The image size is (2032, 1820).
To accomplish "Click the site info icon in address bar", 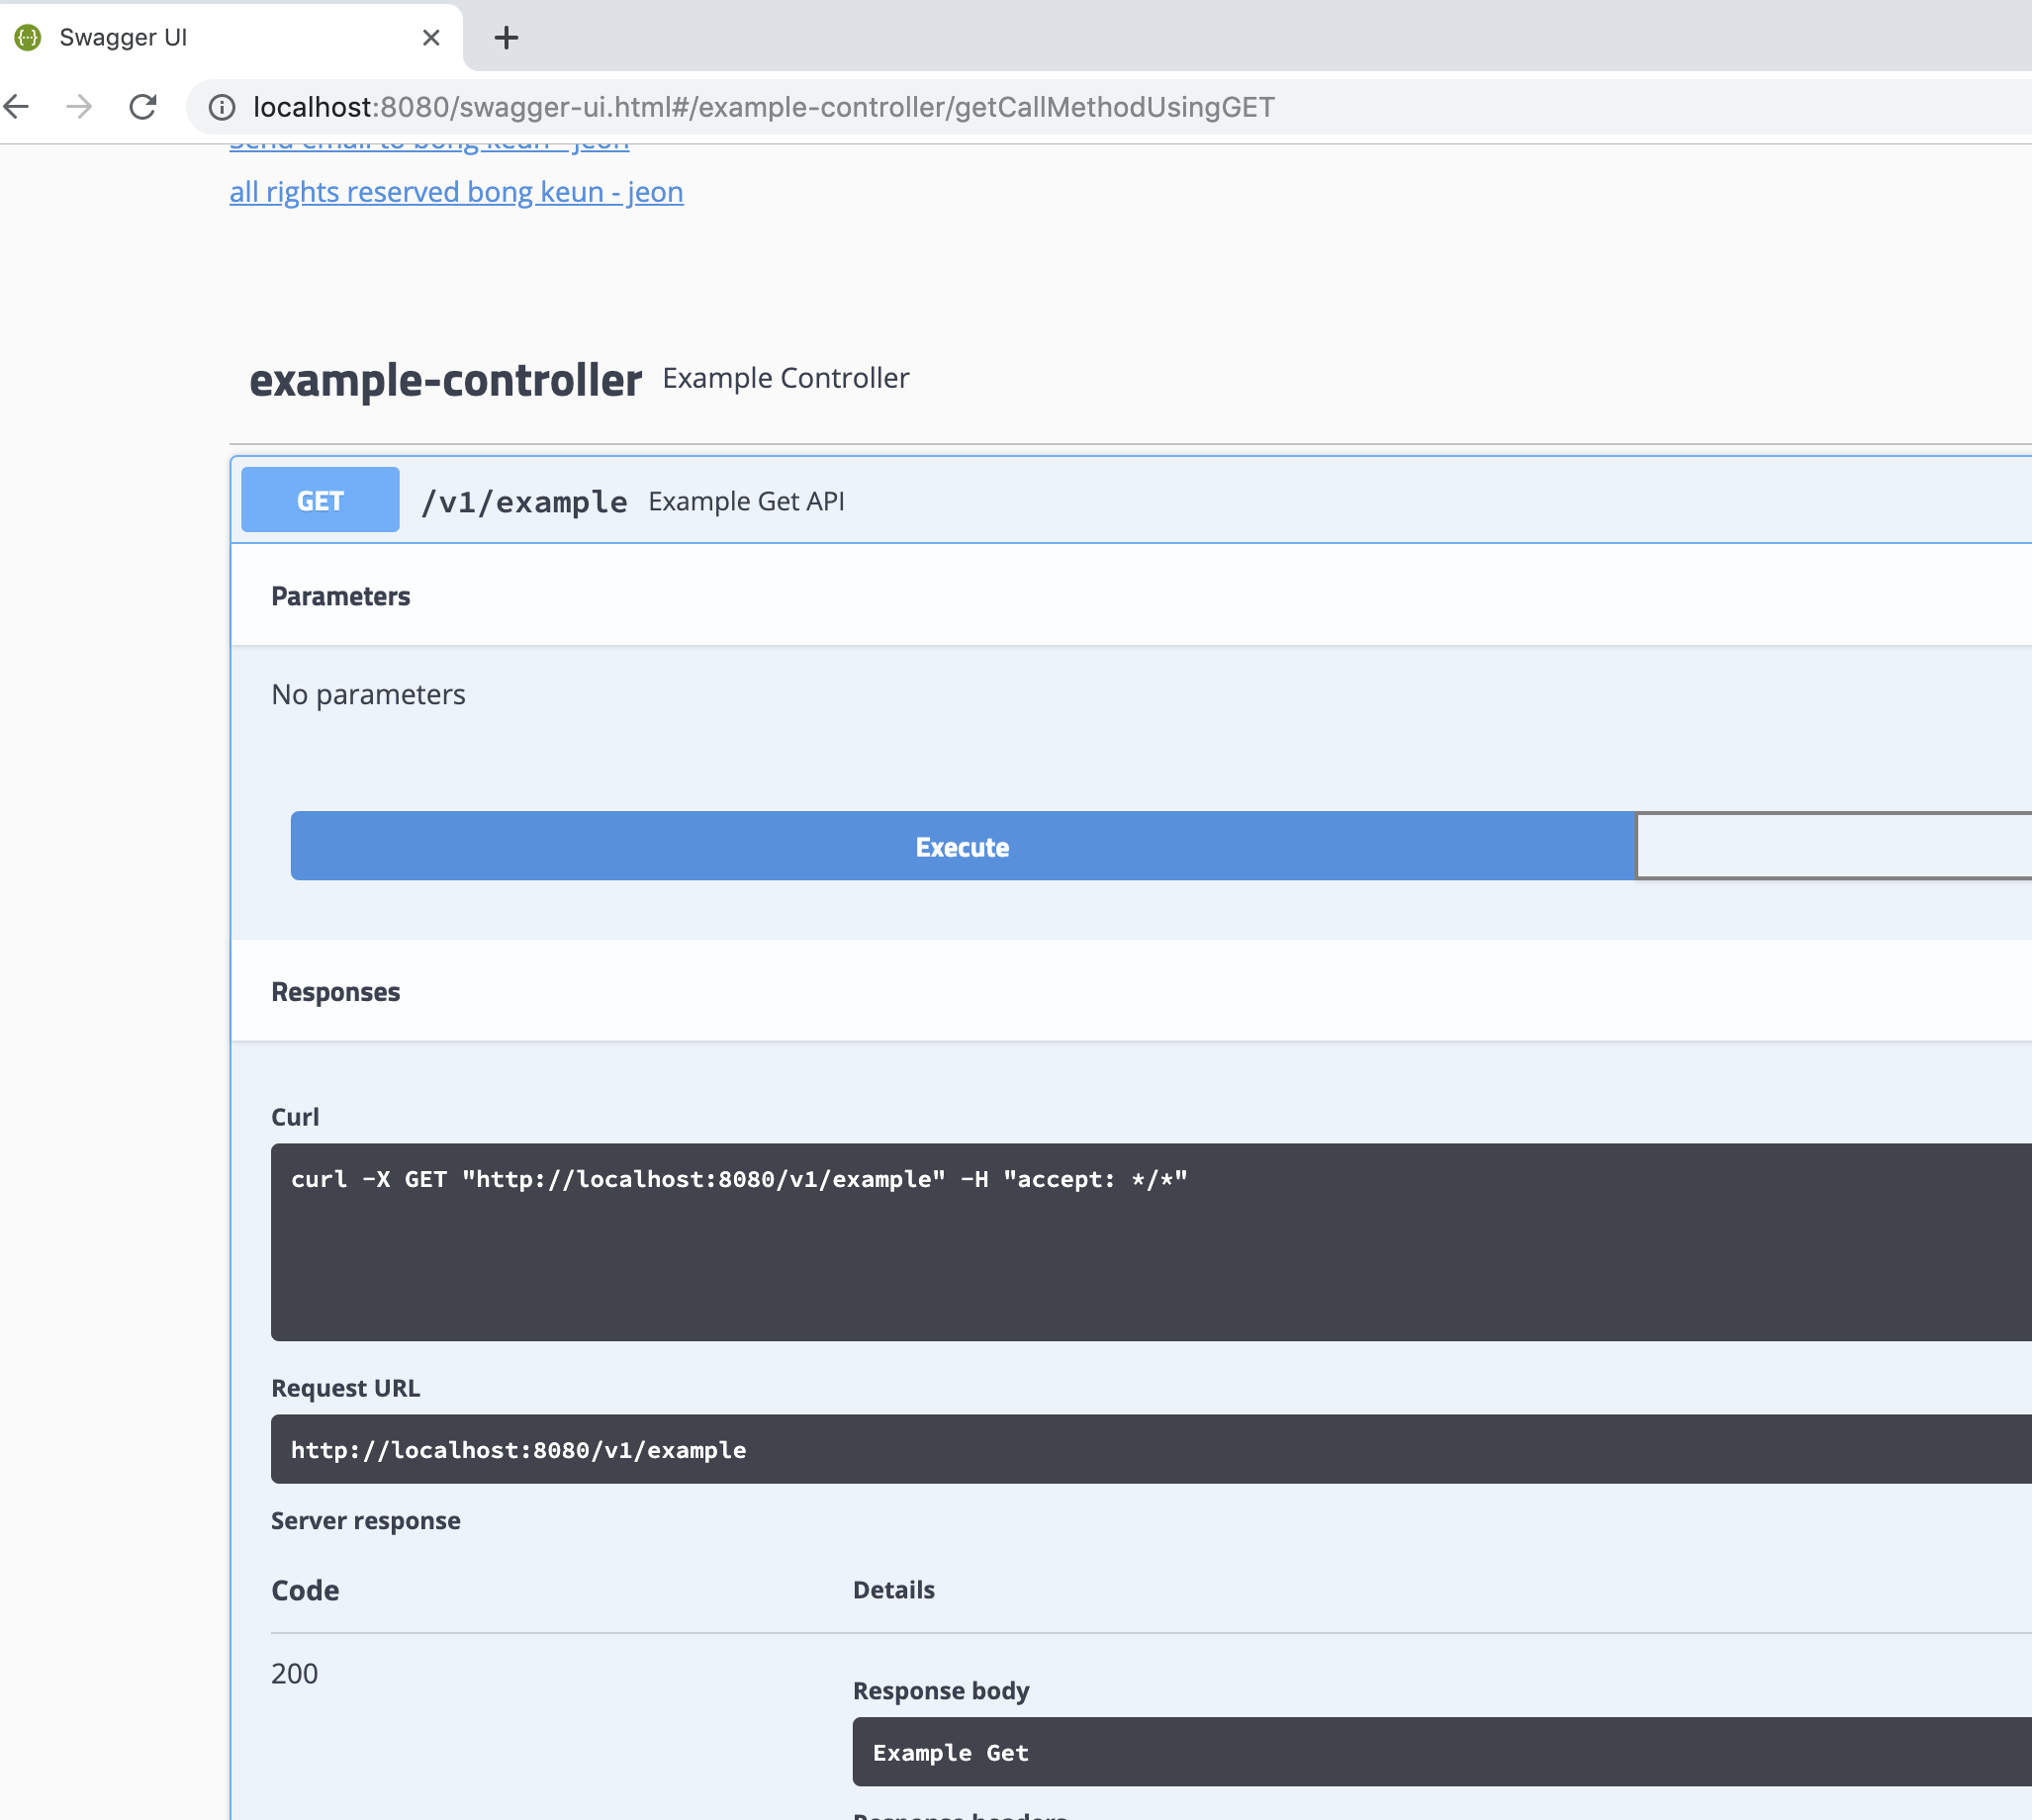I will click(222, 107).
